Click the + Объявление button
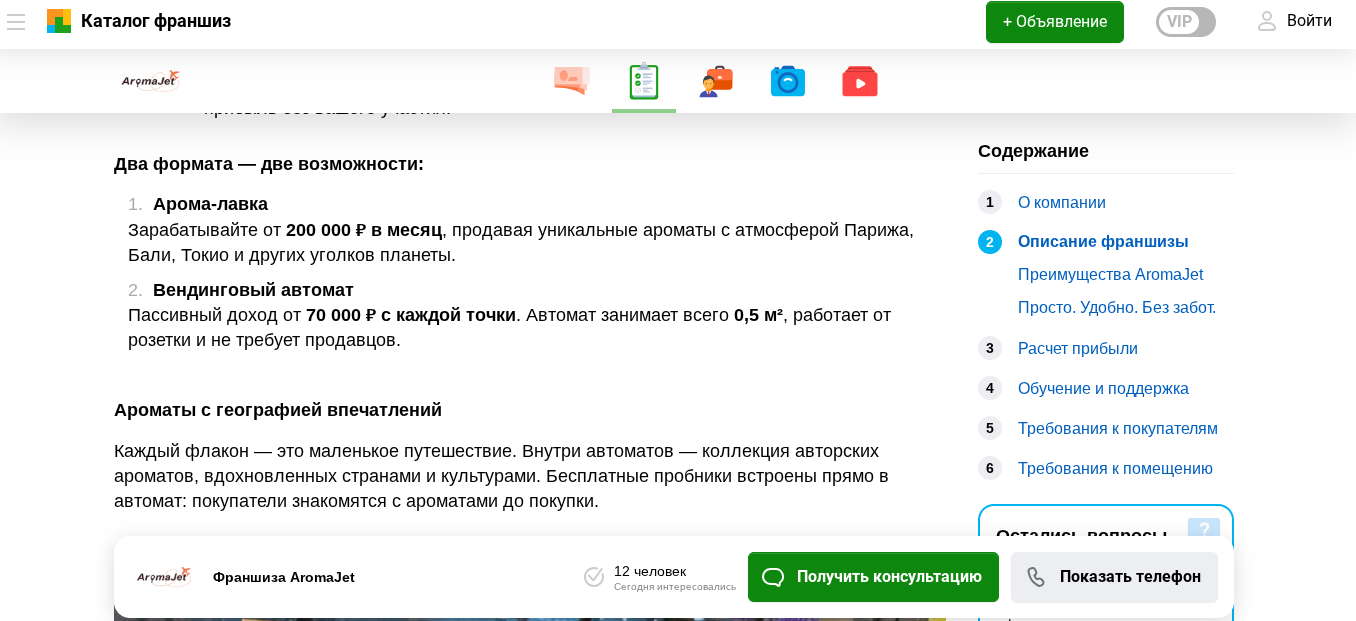1356x621 pixels. point(1055,22)
